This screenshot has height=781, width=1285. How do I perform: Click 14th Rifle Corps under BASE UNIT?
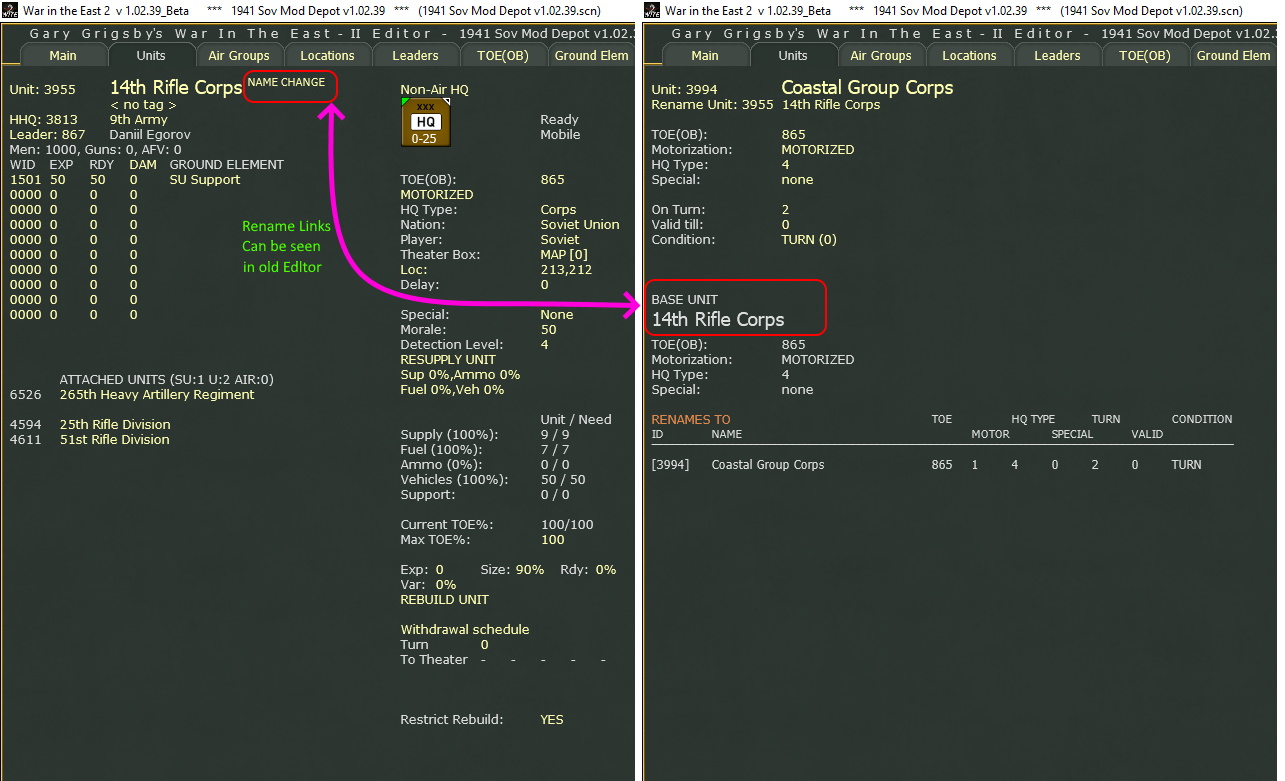[718, 320]
